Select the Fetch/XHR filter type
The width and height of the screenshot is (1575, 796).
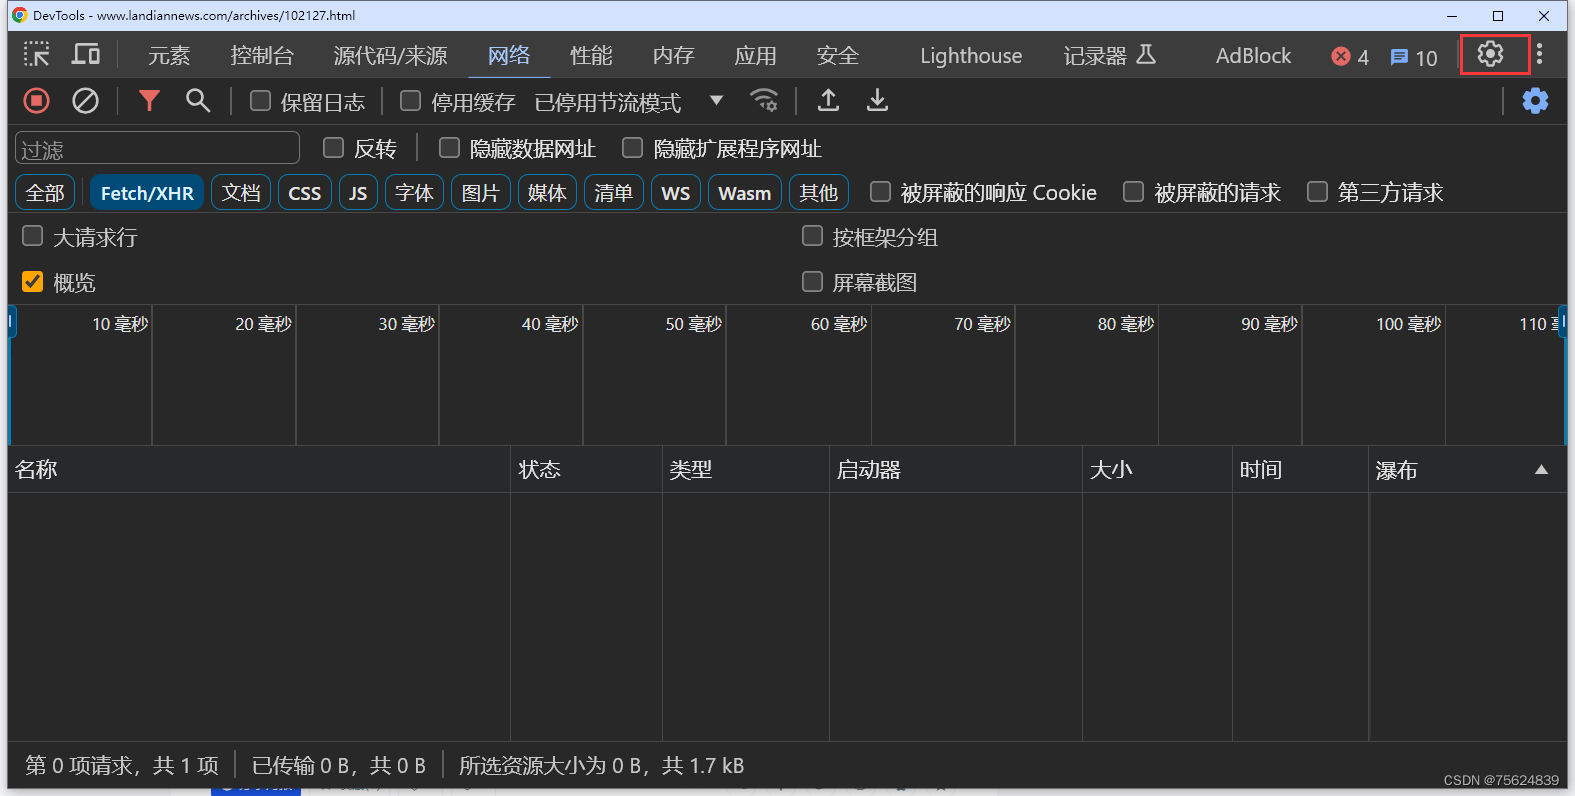point(147,192)
